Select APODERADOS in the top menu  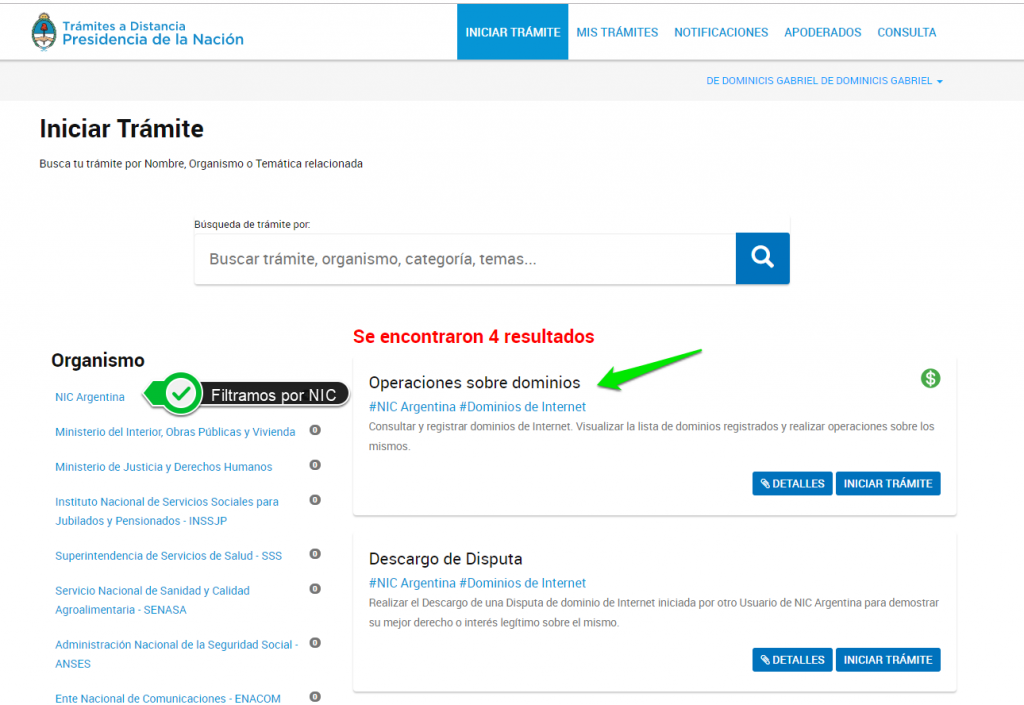(x=823, y=32)
